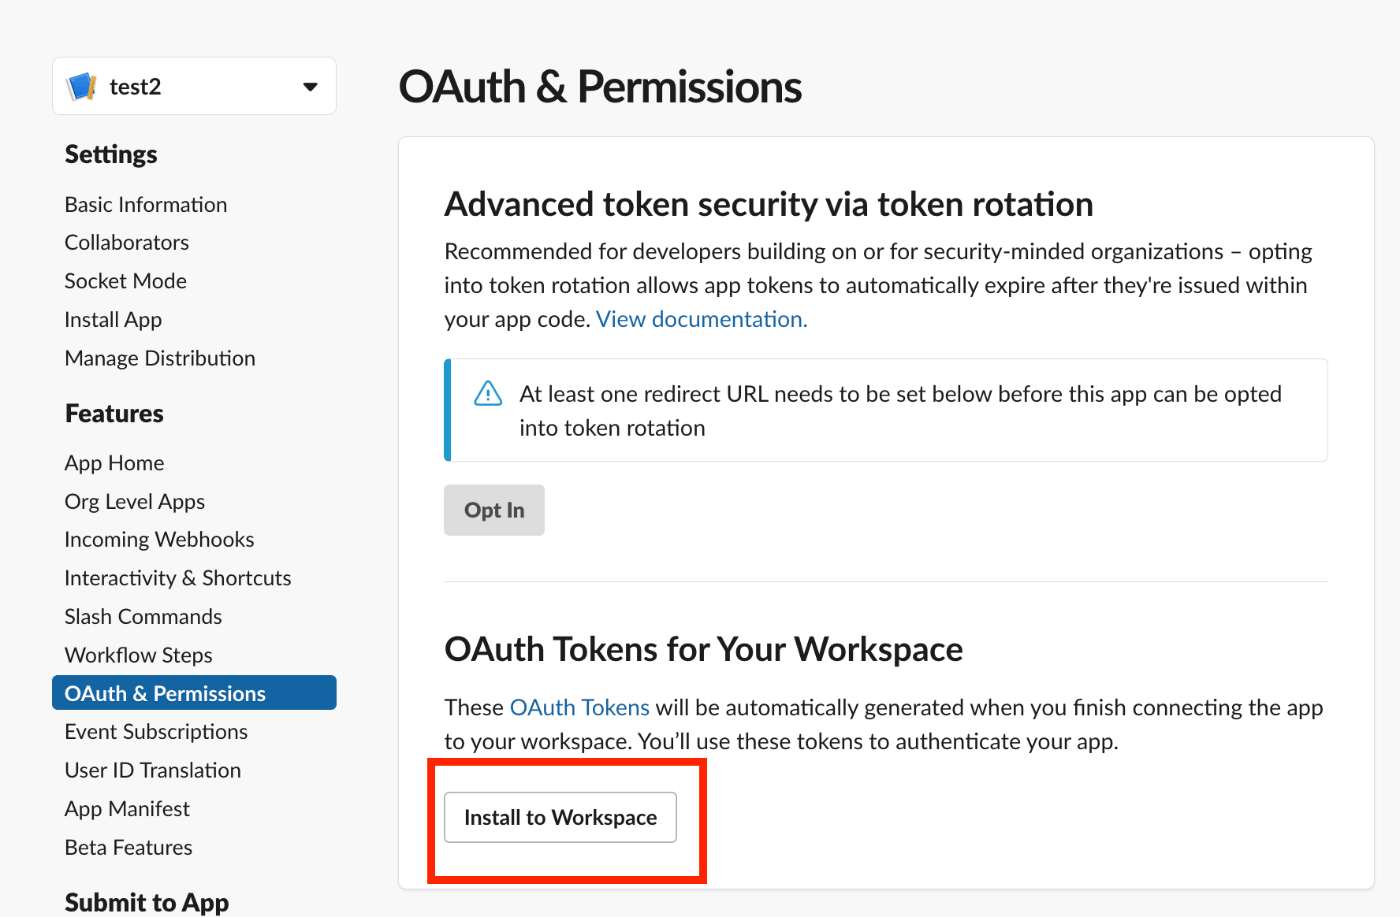This screenshot has width=1400, height=917.
Task: Open Slash Commands settings
Action: click(143, 617)
